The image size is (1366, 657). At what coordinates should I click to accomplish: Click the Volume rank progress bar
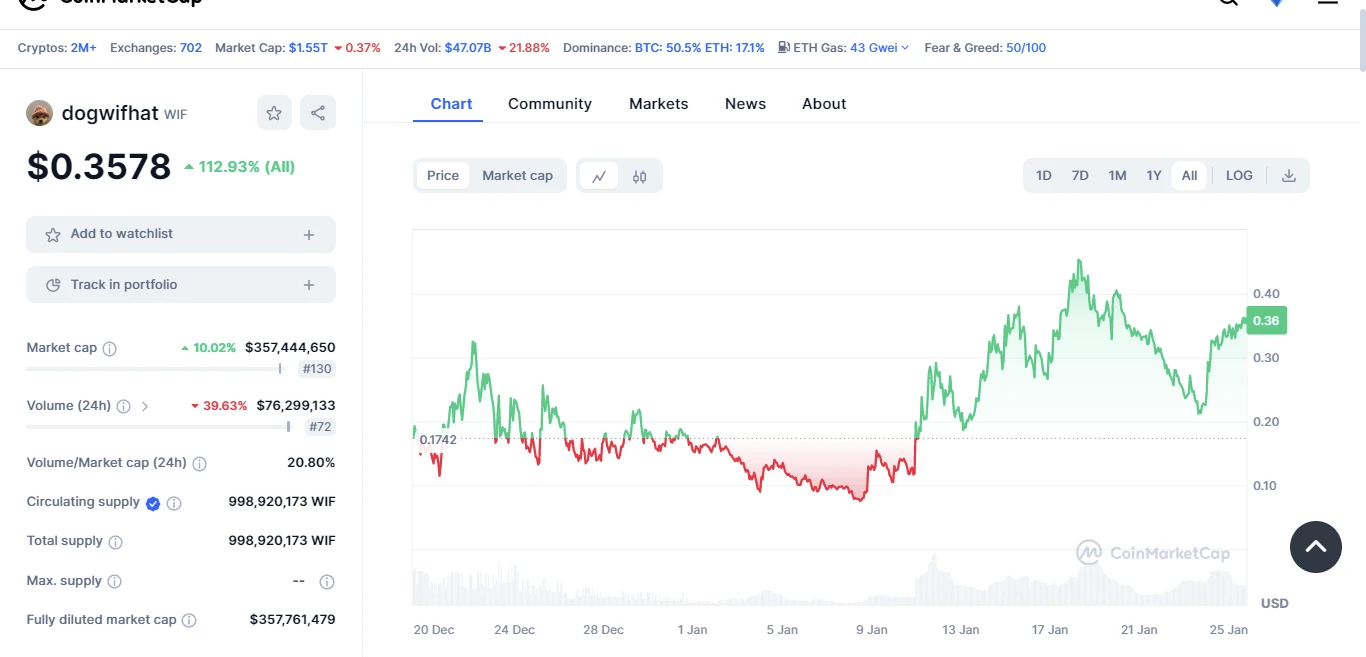point(159,427)
